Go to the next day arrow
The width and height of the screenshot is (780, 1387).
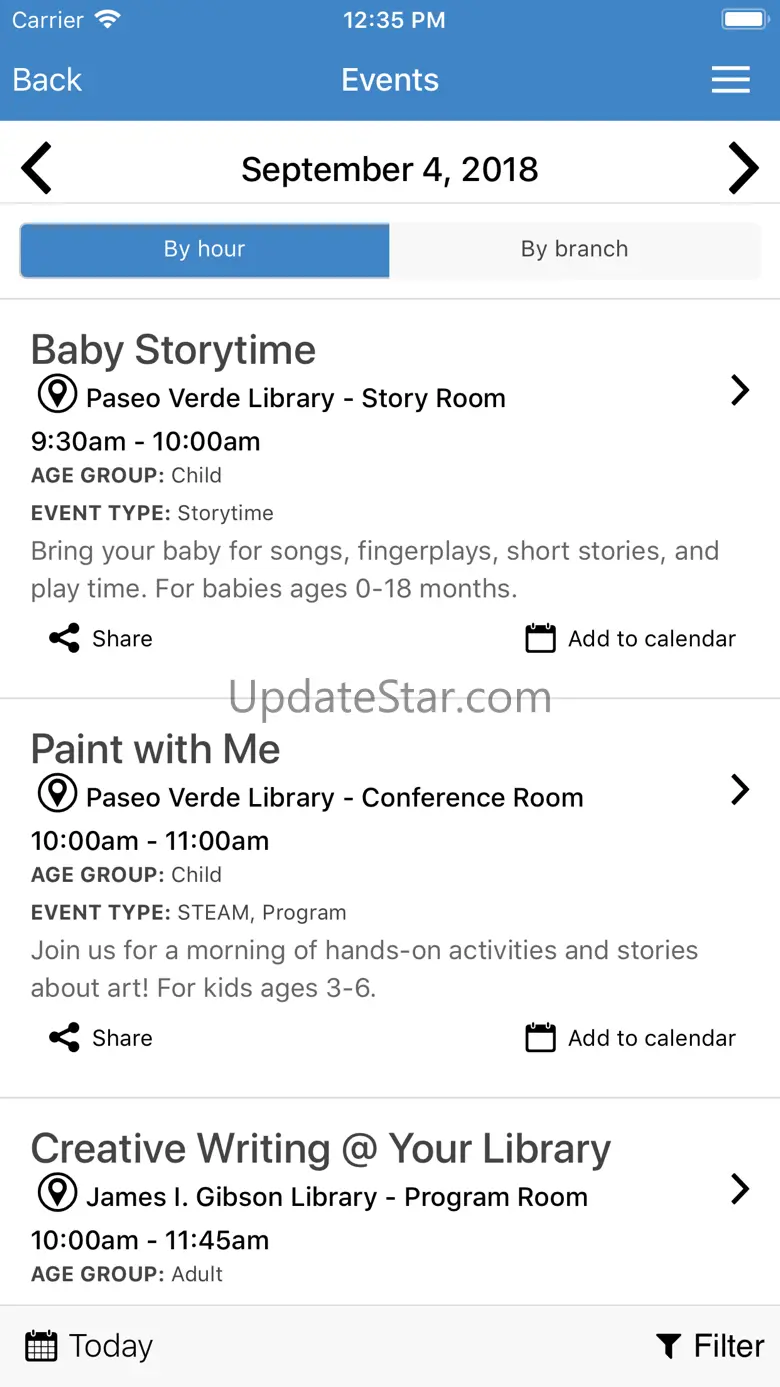[x=743, y=168]
